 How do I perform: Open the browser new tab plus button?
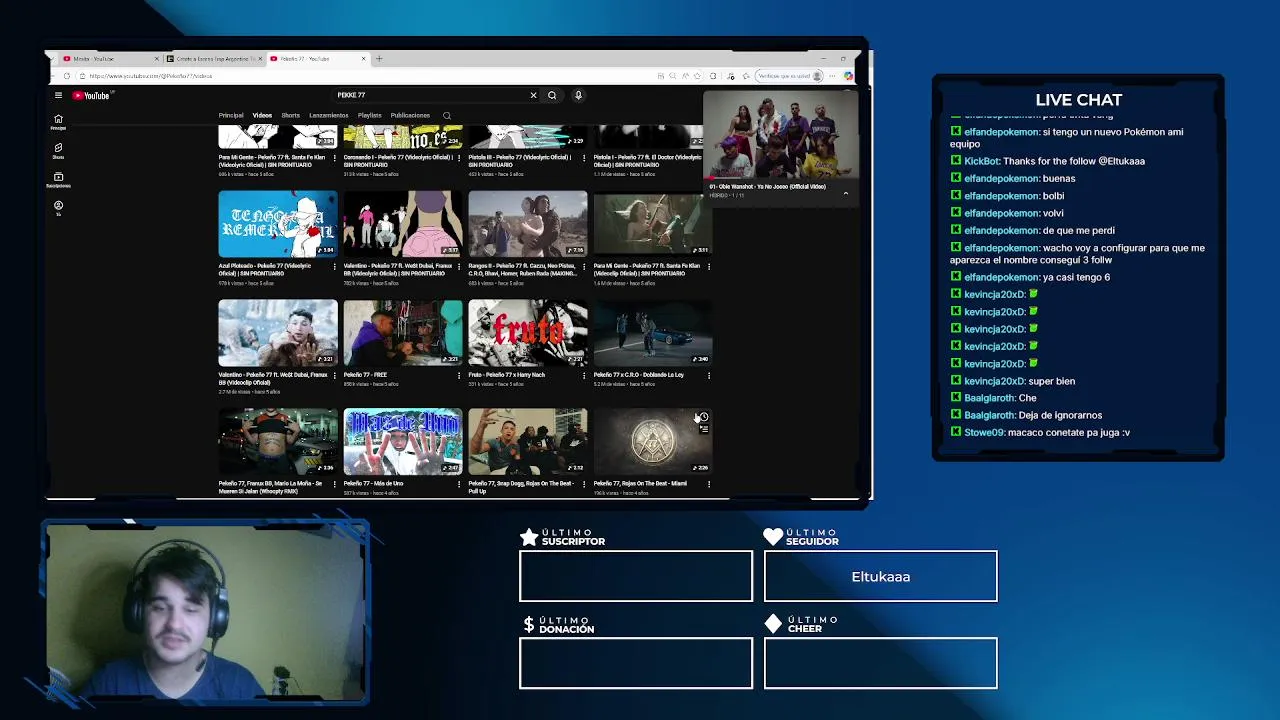click(379, 59)
